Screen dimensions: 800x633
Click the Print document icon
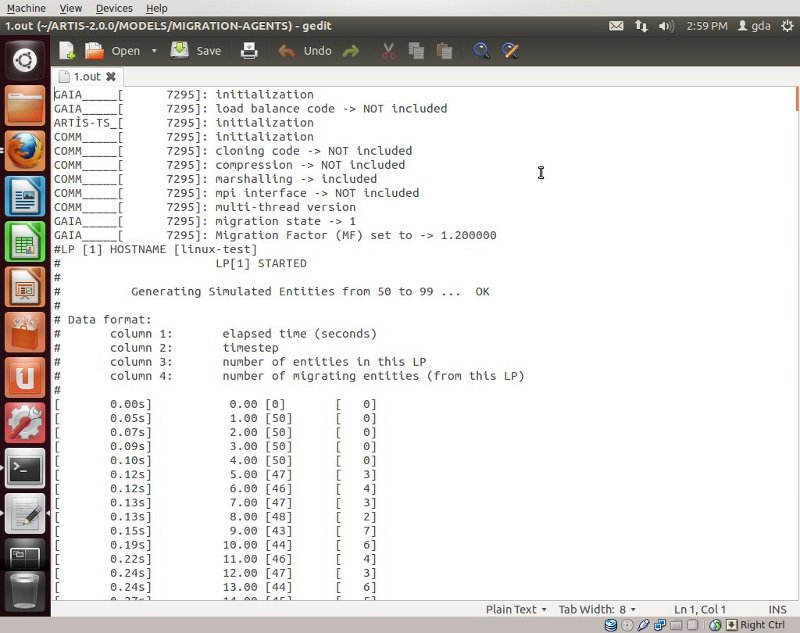pos(249,50)
